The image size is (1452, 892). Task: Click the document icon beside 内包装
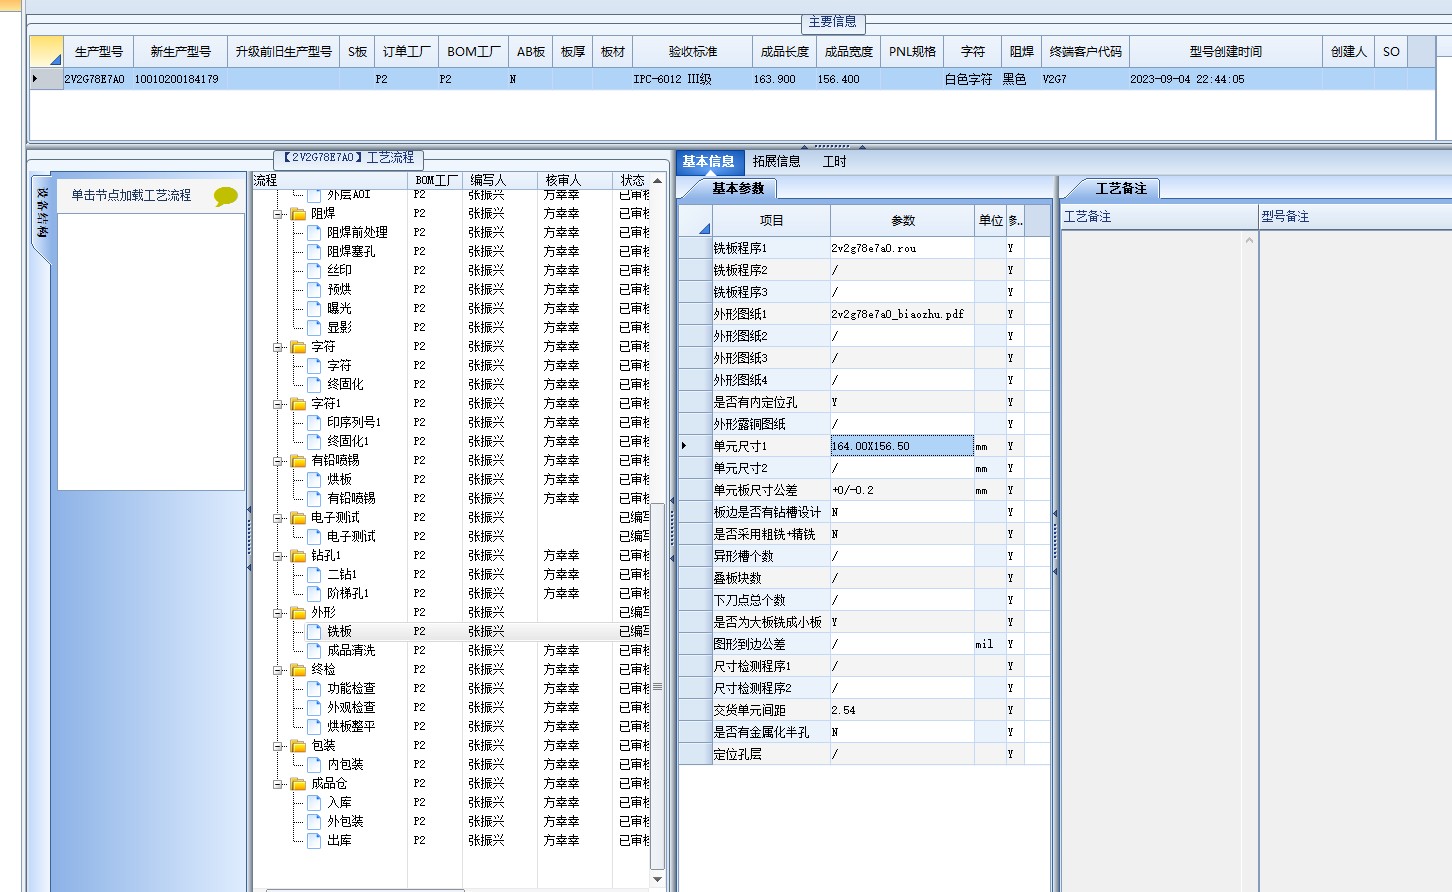point(314,765)
